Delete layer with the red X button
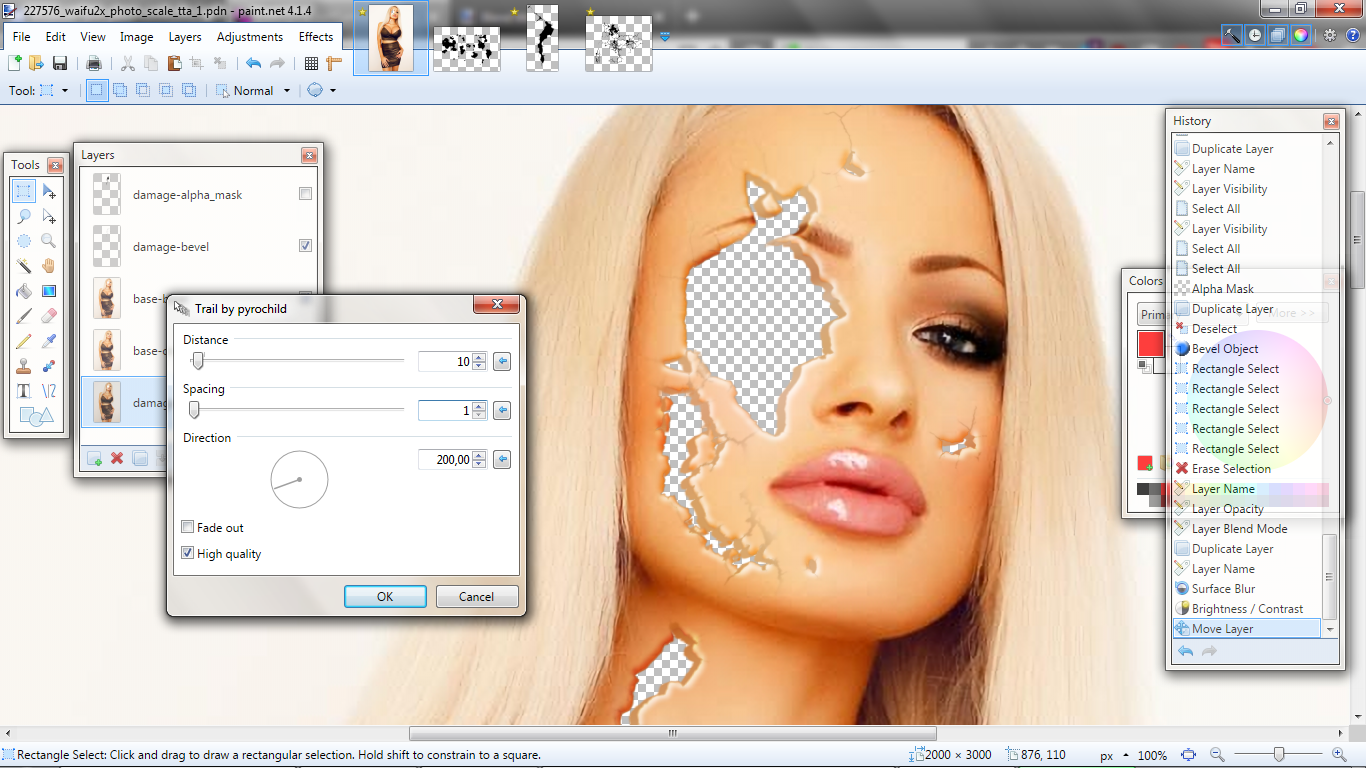This screenshot has width=1366, height=768. point(117,458)
